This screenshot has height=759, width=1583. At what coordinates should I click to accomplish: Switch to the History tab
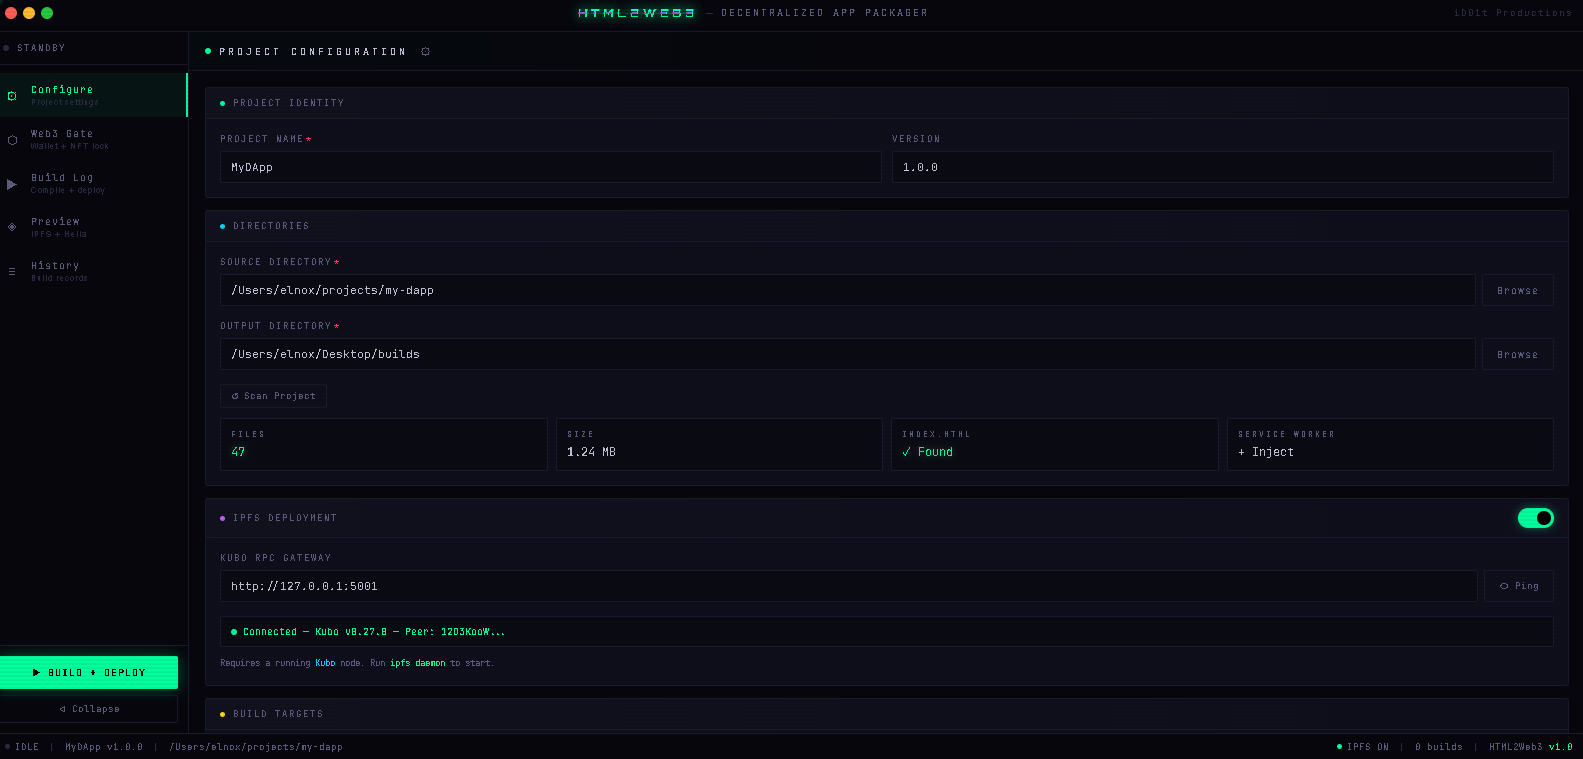tap(55, 271)
